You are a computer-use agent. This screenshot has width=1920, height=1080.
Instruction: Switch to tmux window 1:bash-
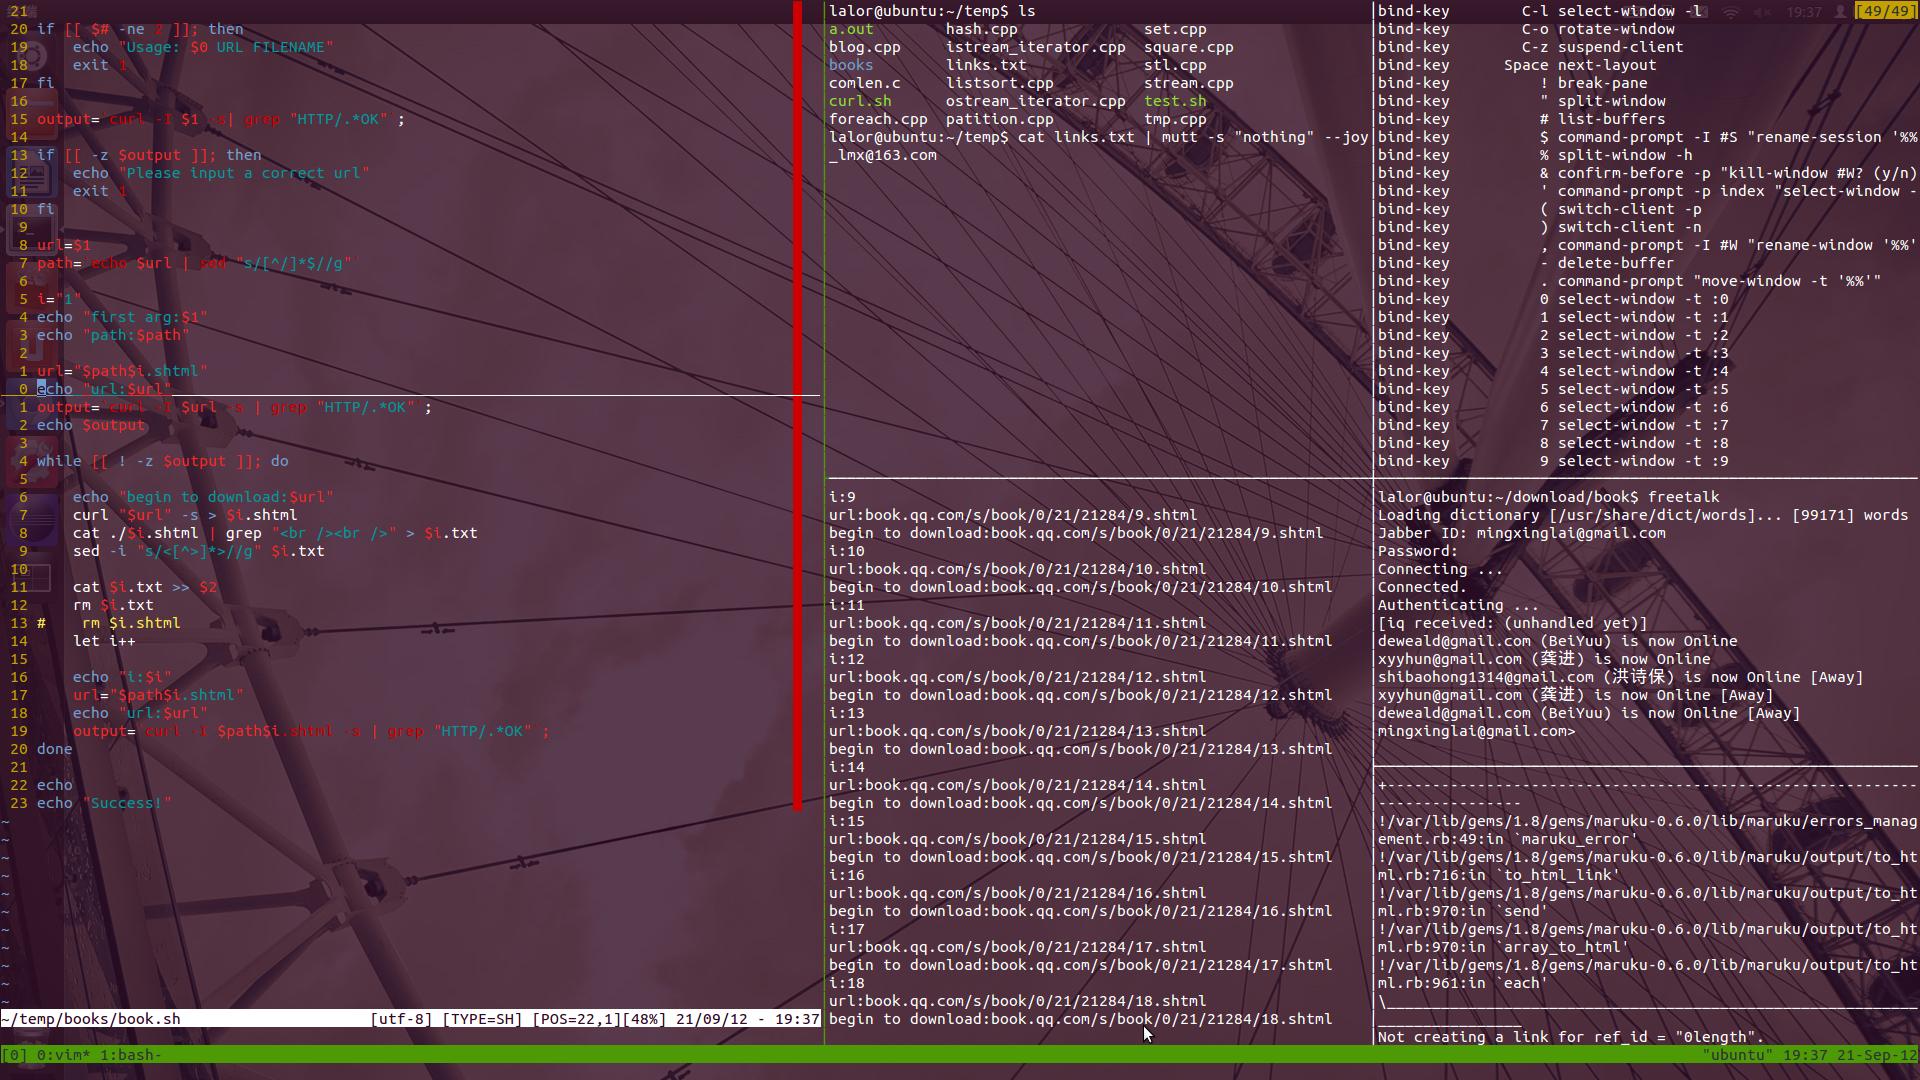130,1055
